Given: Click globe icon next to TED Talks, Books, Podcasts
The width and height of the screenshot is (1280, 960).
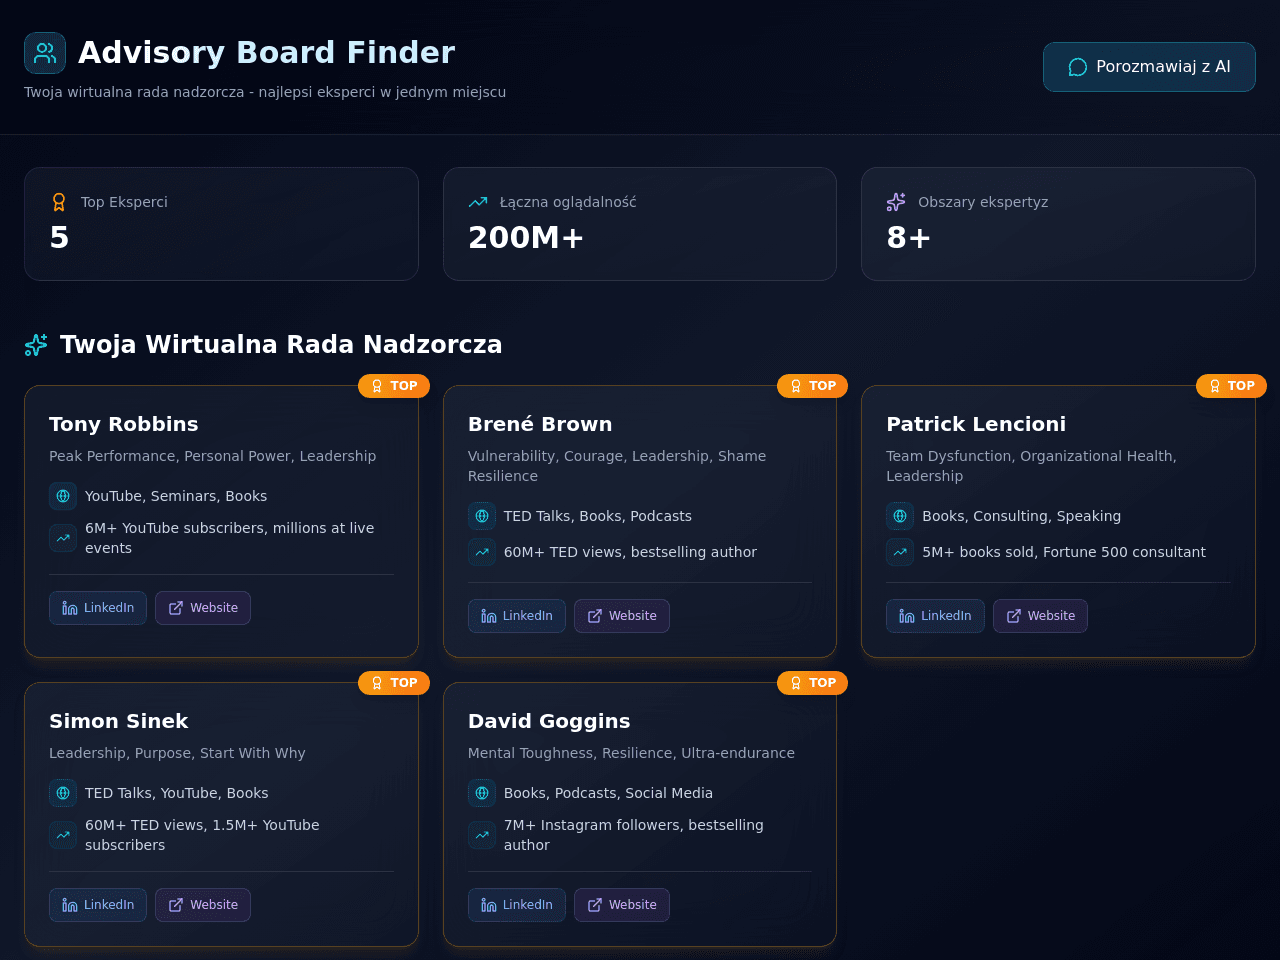Looking at the screenshot, I should 482,516.
